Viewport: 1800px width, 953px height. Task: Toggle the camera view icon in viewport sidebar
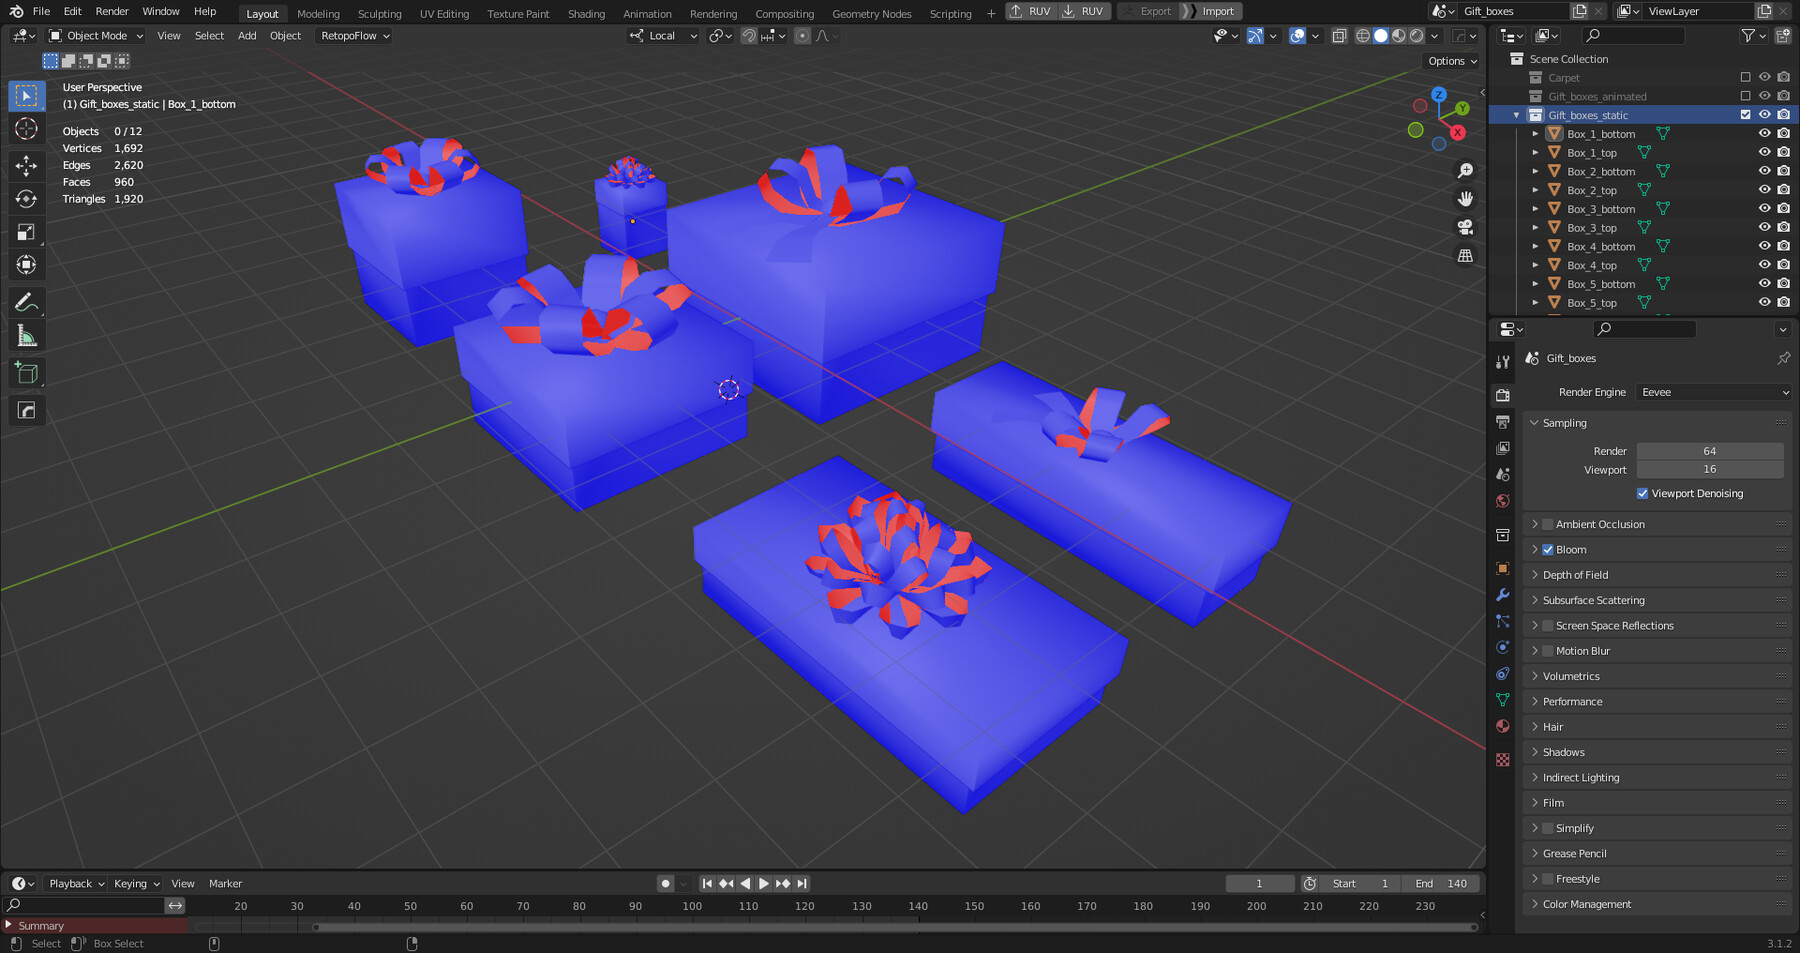(x=1465, y=227)
